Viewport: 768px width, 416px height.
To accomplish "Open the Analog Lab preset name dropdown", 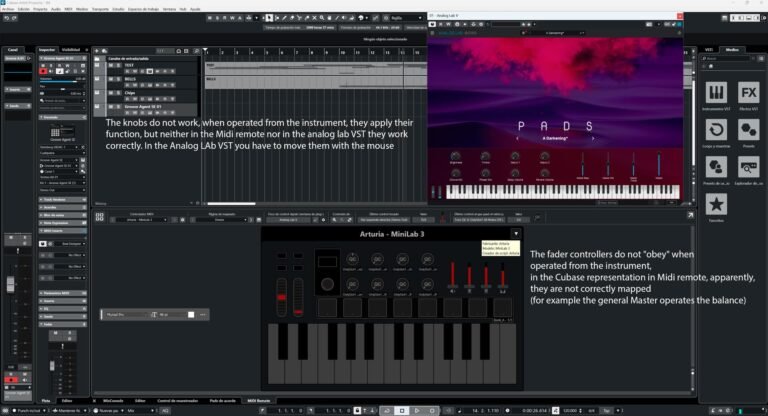I will click(x=555, y=33).
